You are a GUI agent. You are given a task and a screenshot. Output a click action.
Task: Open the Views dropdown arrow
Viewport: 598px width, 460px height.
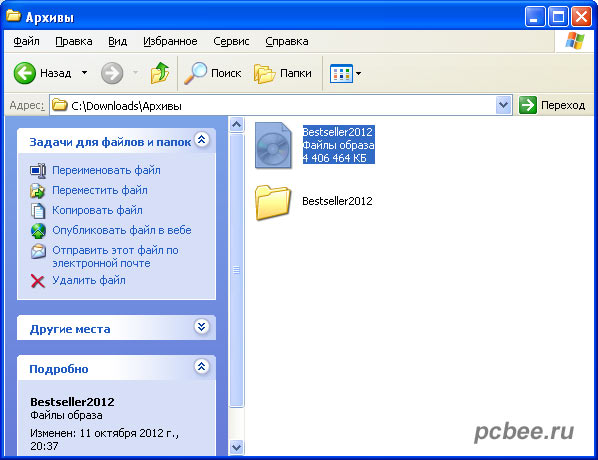(x=358, y=73)
